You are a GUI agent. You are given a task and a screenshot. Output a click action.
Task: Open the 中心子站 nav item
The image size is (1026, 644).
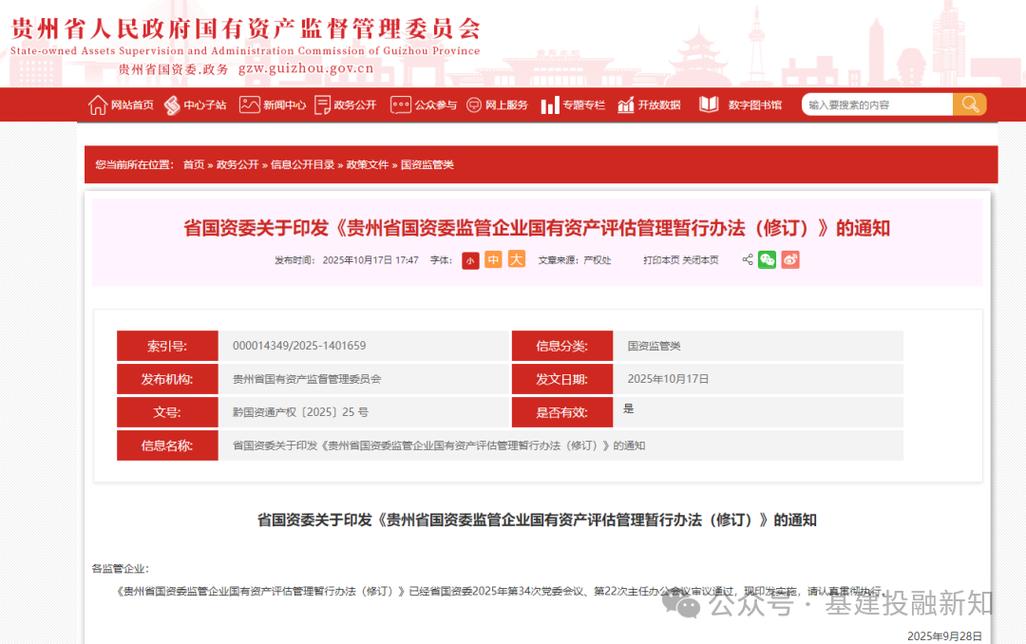(x=195, y=105)
